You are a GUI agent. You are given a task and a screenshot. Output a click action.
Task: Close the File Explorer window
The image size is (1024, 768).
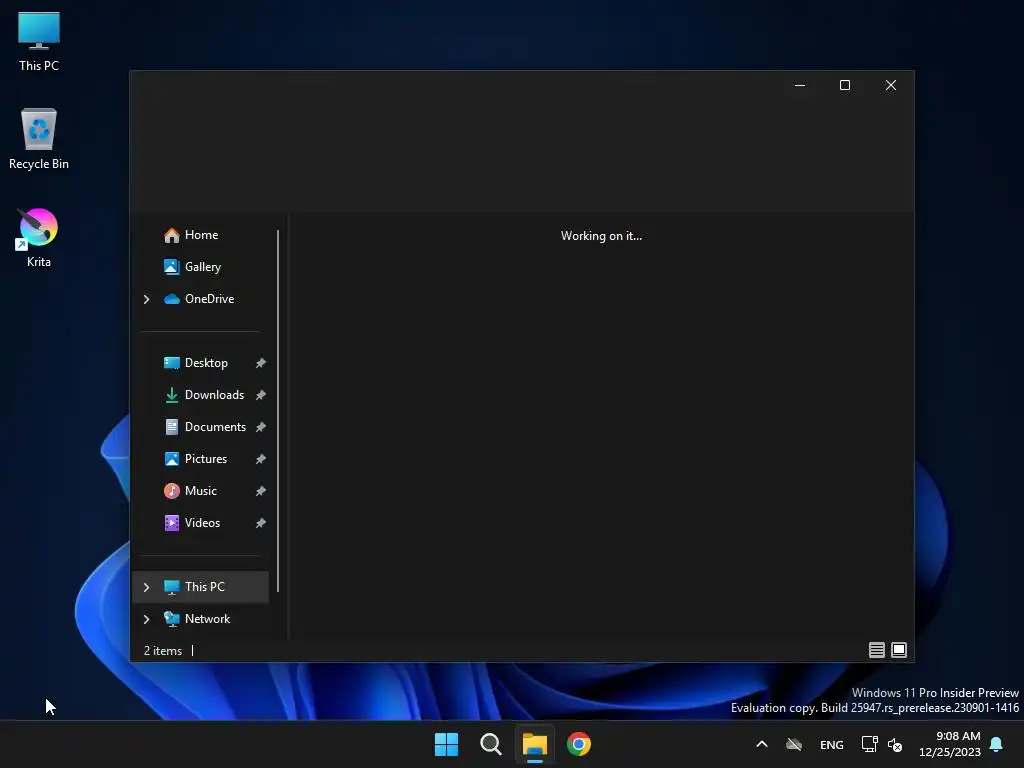coord(890,86)
